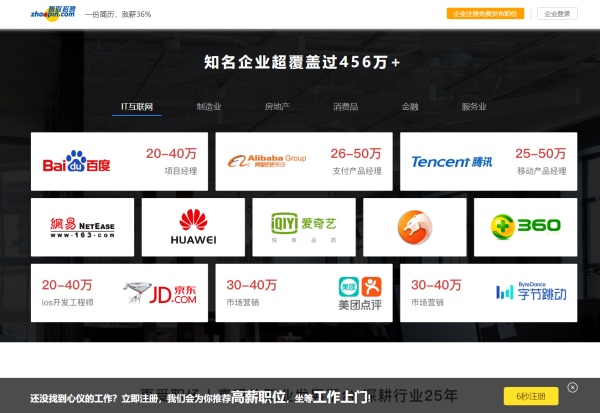Select the 360 logo tile

tap(525, 227)
